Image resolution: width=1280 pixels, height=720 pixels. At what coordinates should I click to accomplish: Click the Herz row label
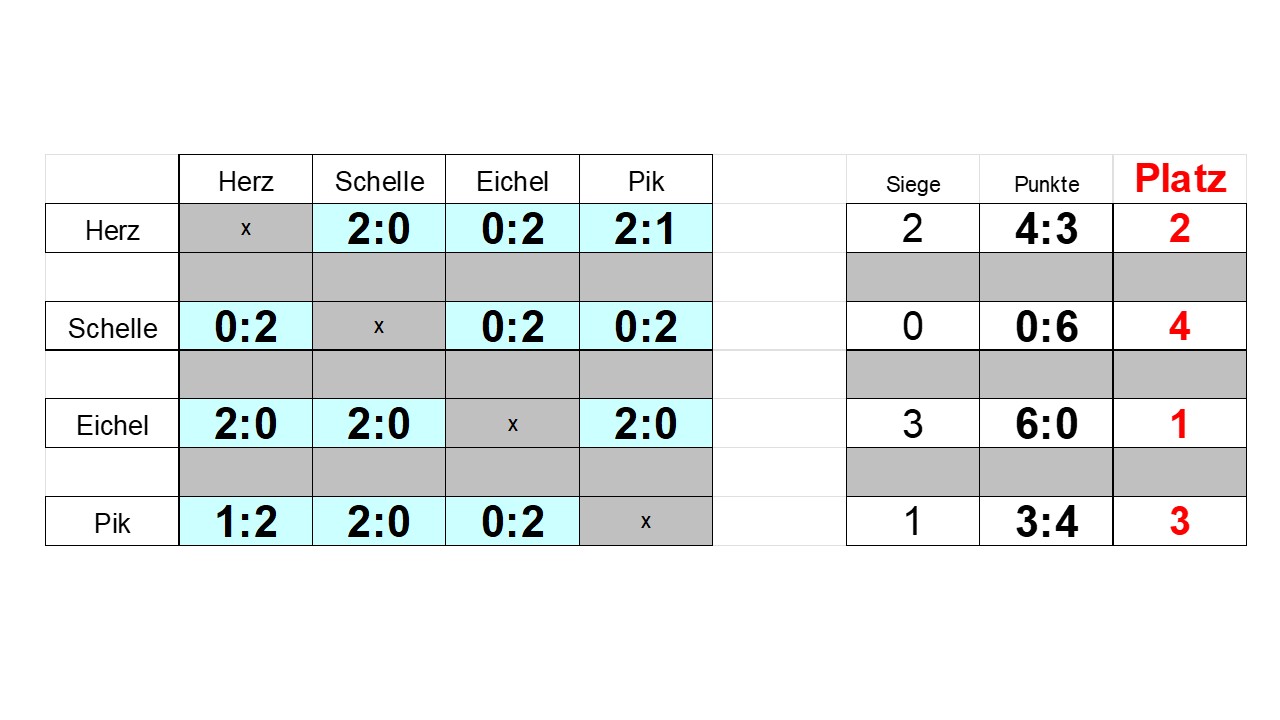(112, 228)
